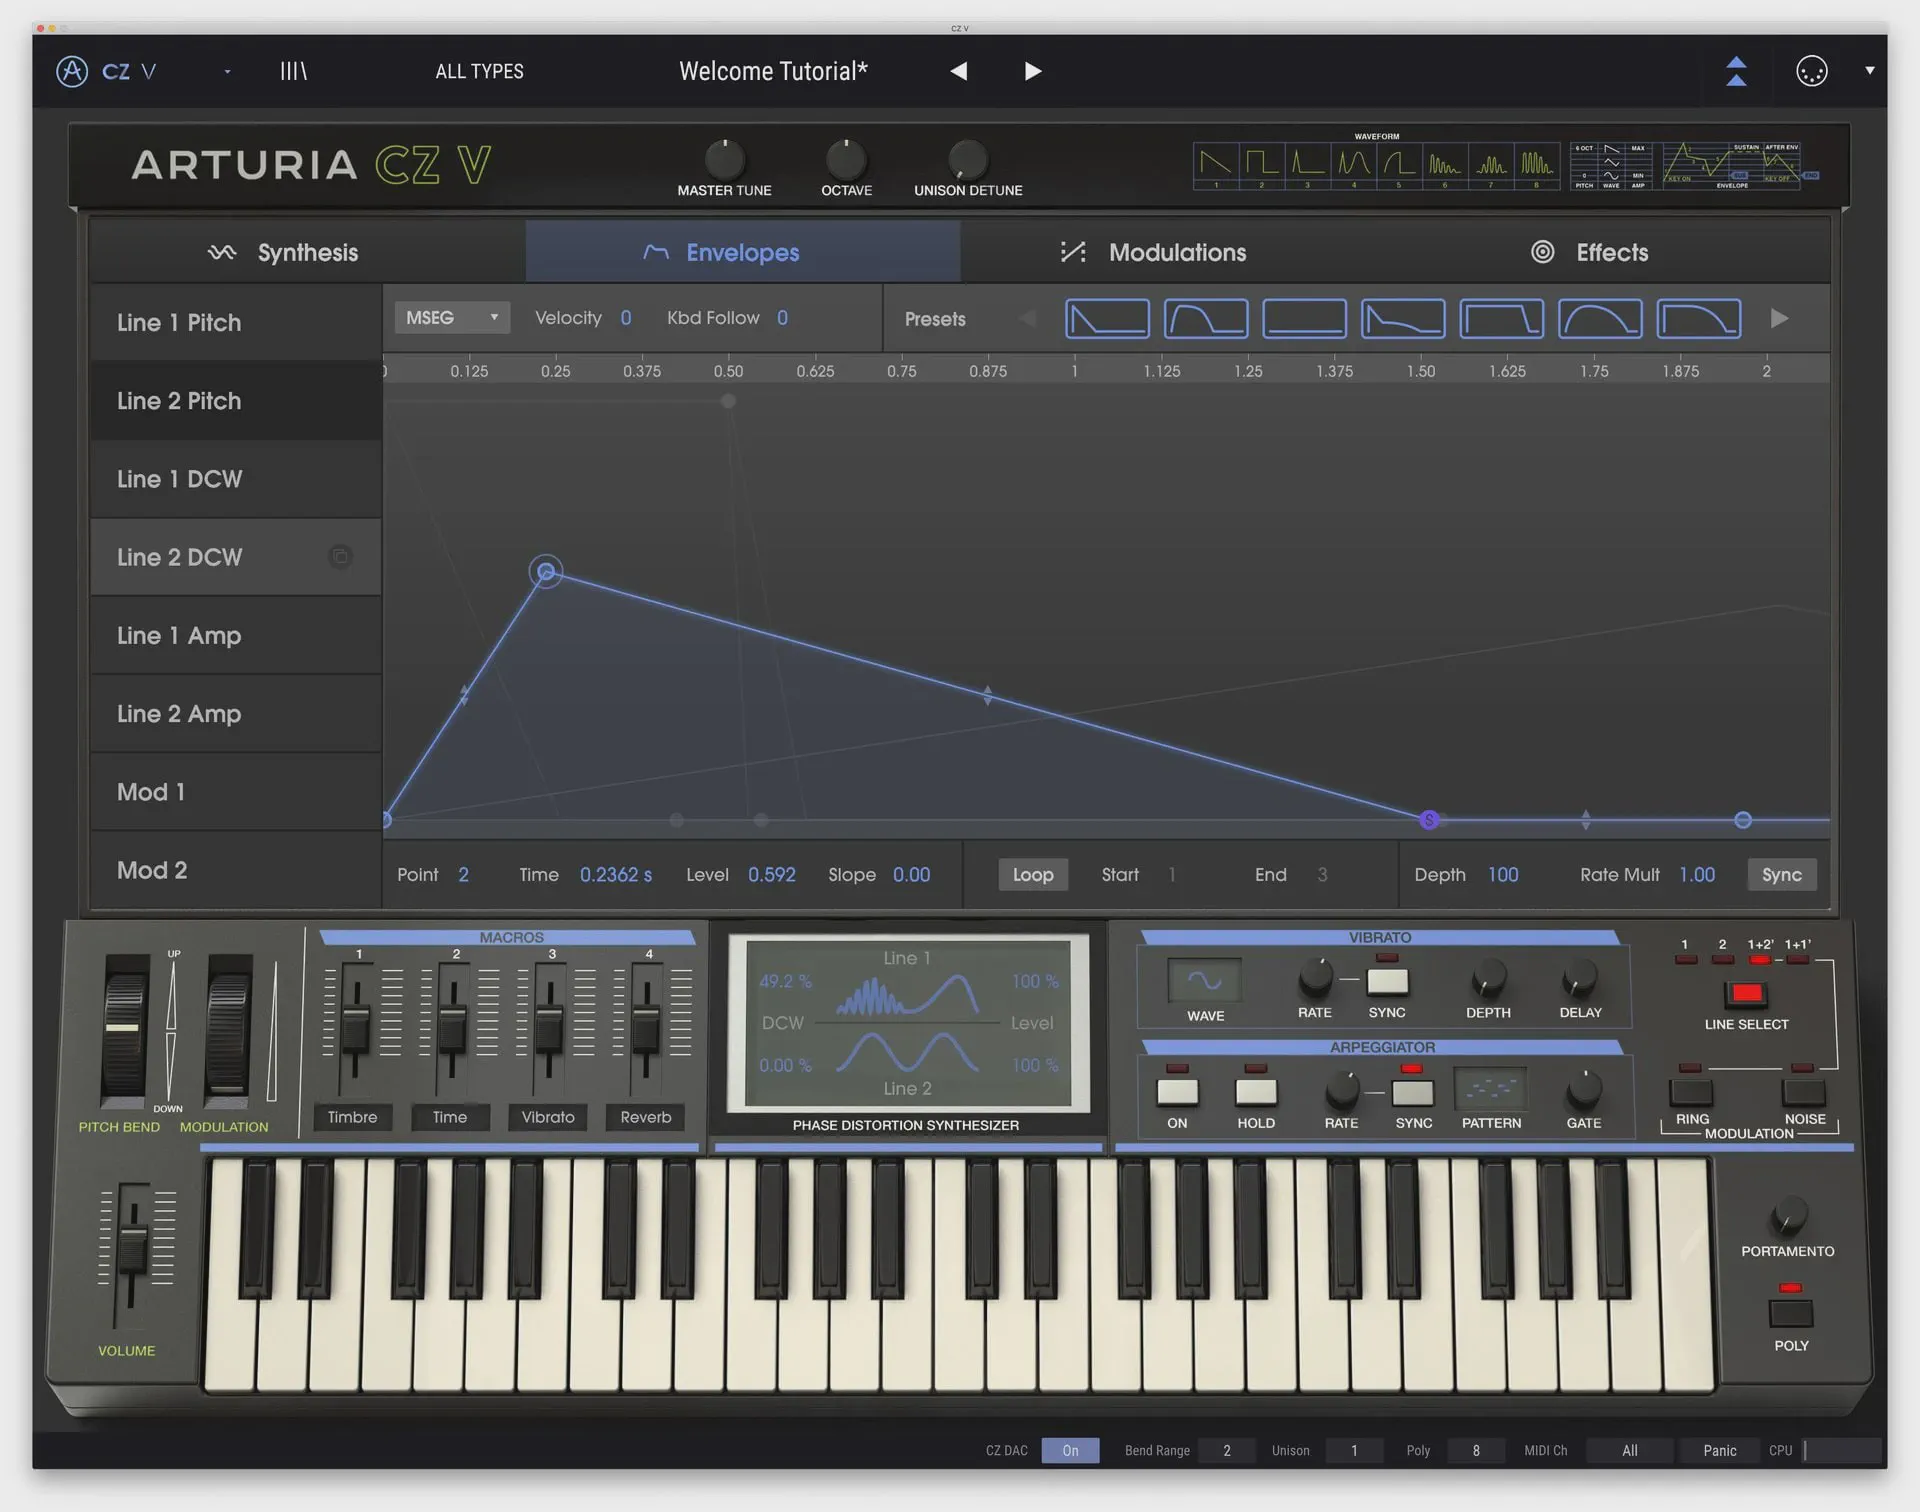
Task: Click the vibrato WAVE sine display
Action: click(1204, 980)
